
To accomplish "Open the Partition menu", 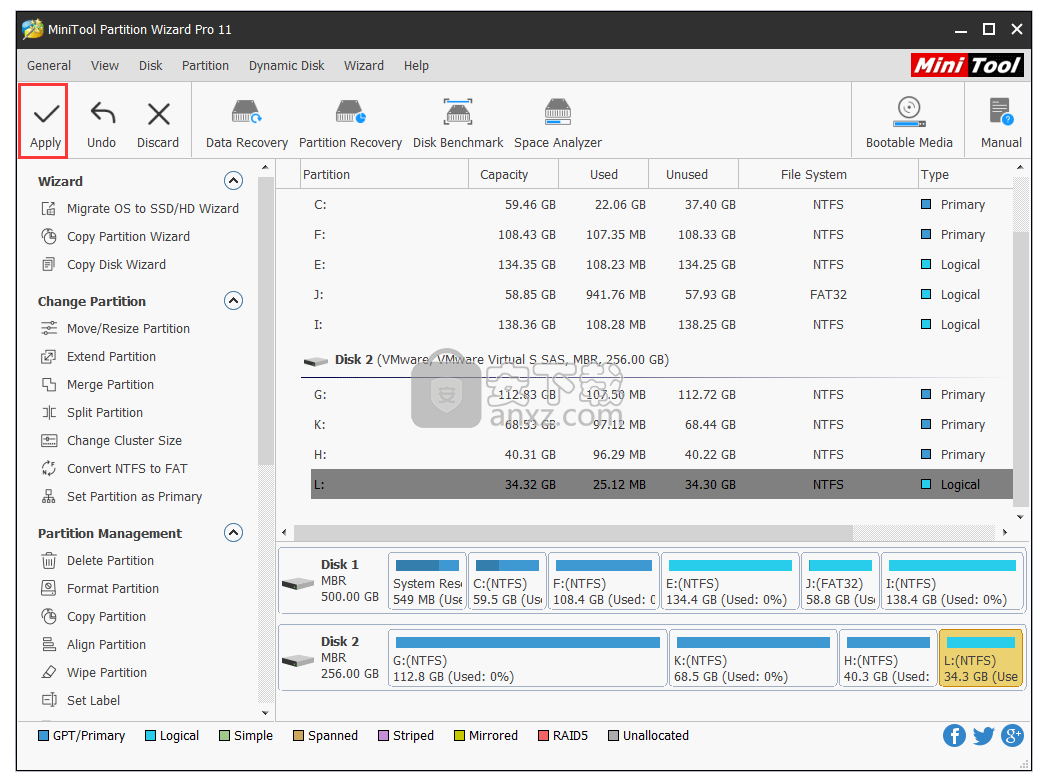I will click(205, 66).
